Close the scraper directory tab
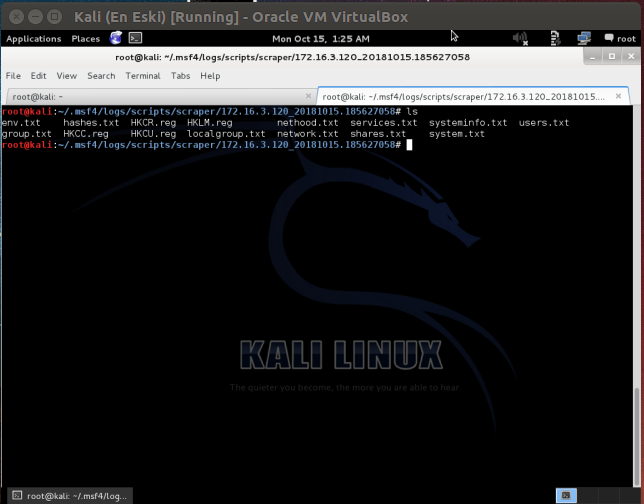Image resolution: width=644 pixels, height=504 pixels. 619,96
